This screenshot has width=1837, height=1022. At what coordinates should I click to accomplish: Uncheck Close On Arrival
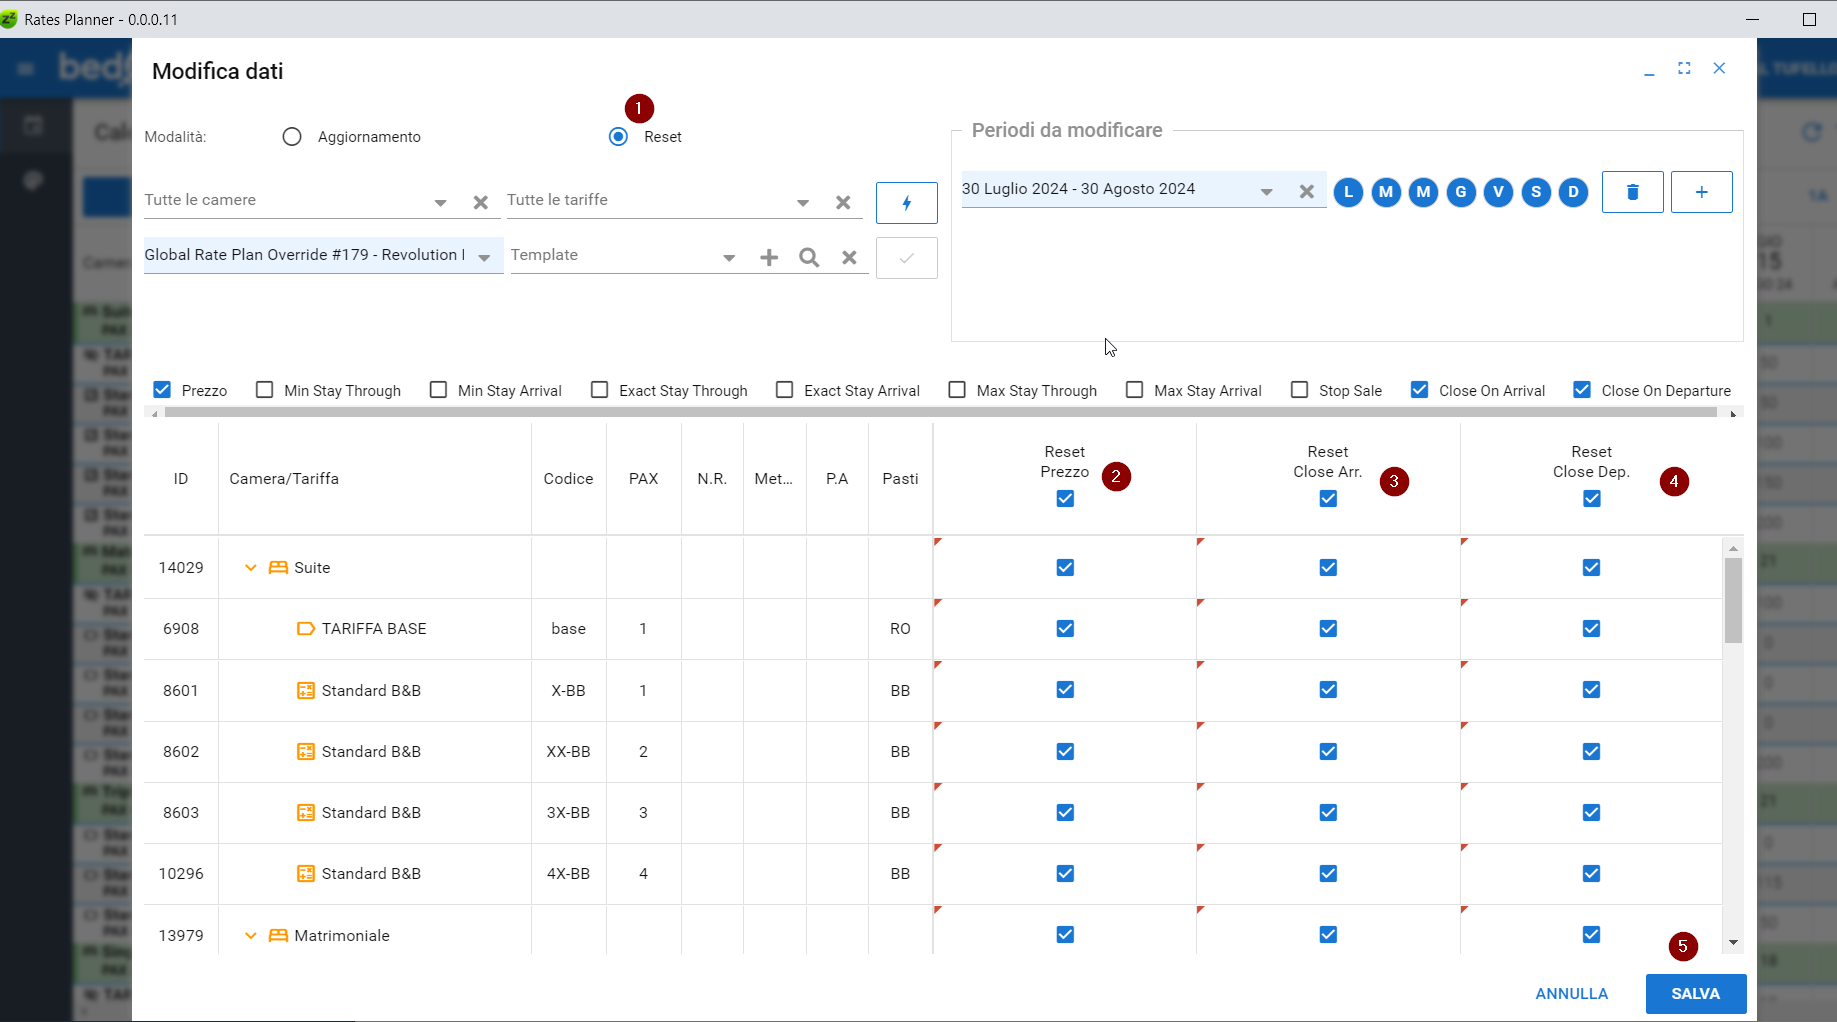1419,390
